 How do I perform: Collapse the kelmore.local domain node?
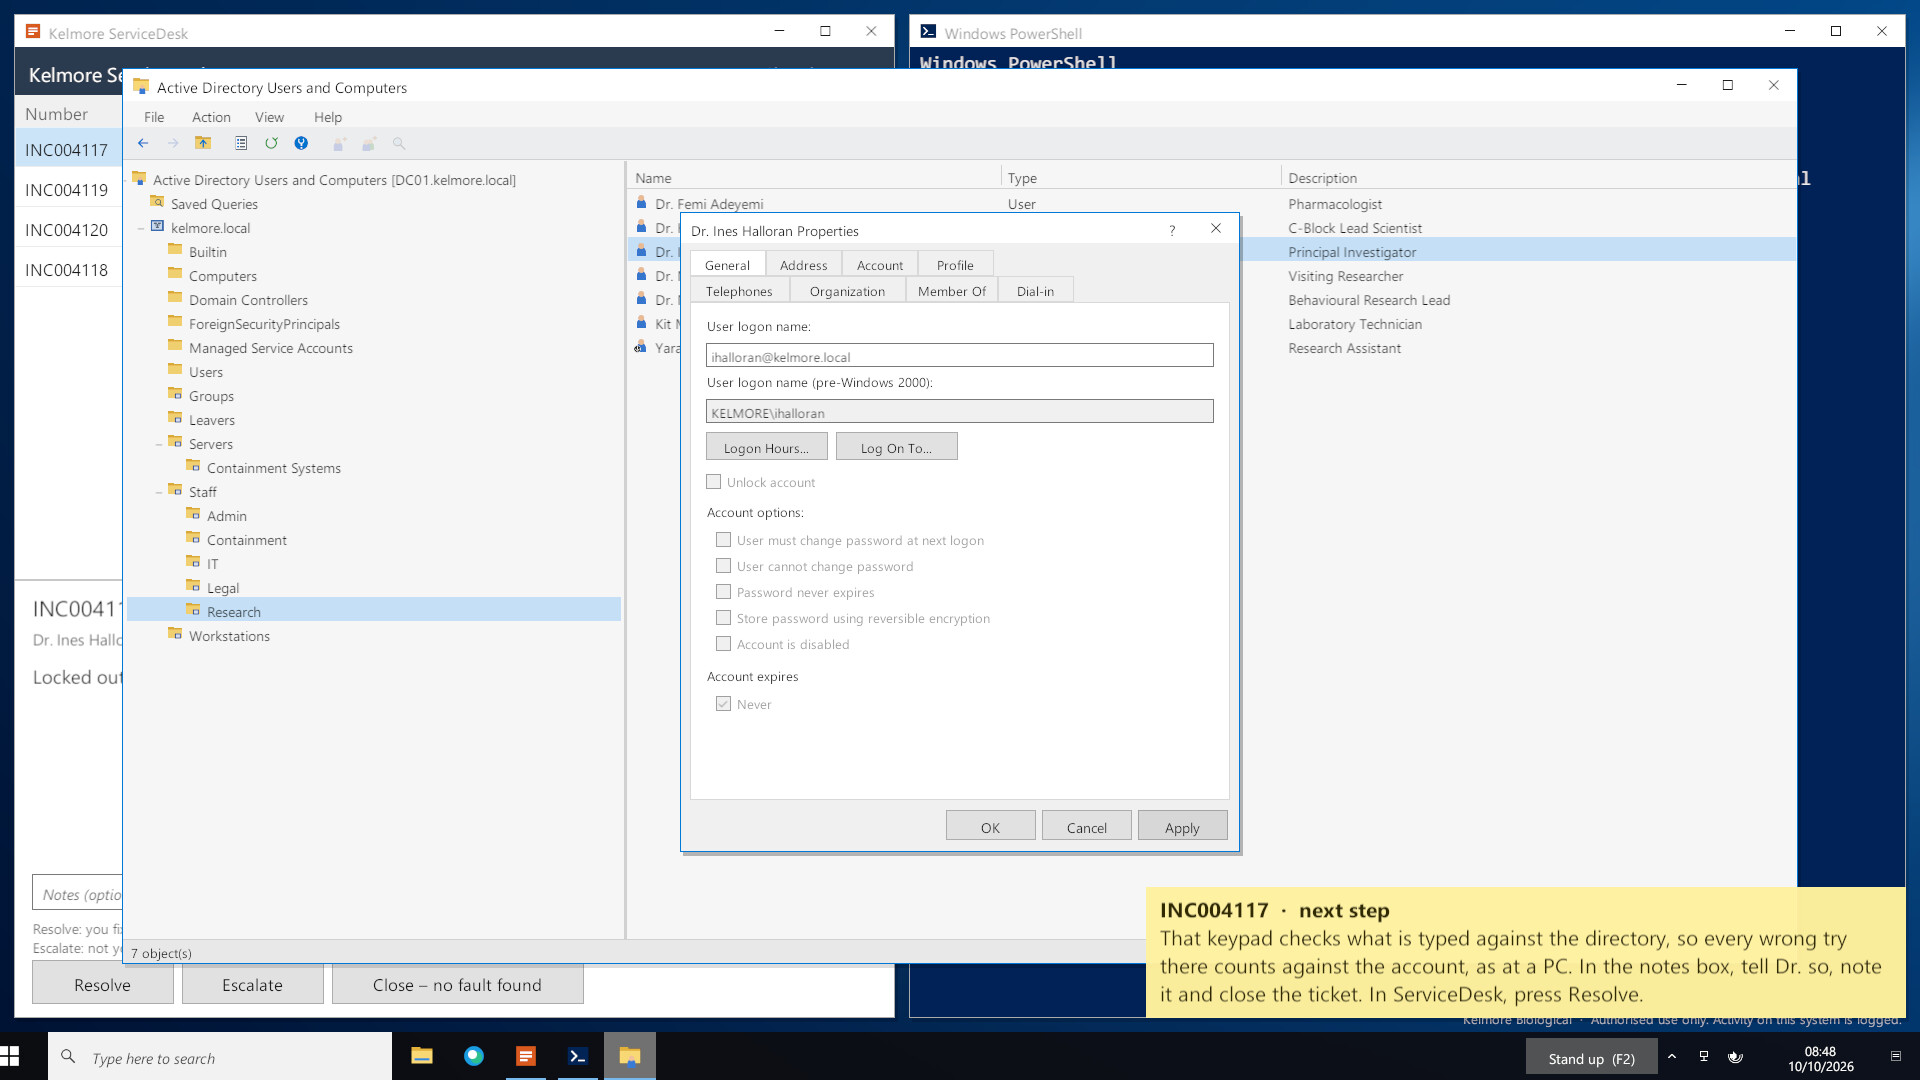141,228
